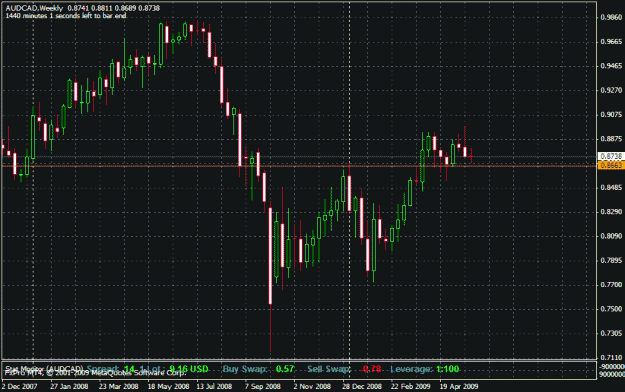Select the 0.8090 price axis label
This screenshot has width=625, height=392.
611,236
